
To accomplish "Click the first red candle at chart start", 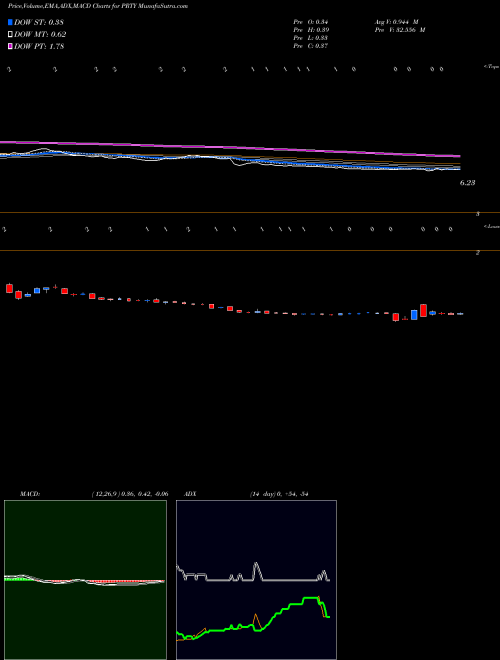I will pyautogui.click(x=9, y=288).
